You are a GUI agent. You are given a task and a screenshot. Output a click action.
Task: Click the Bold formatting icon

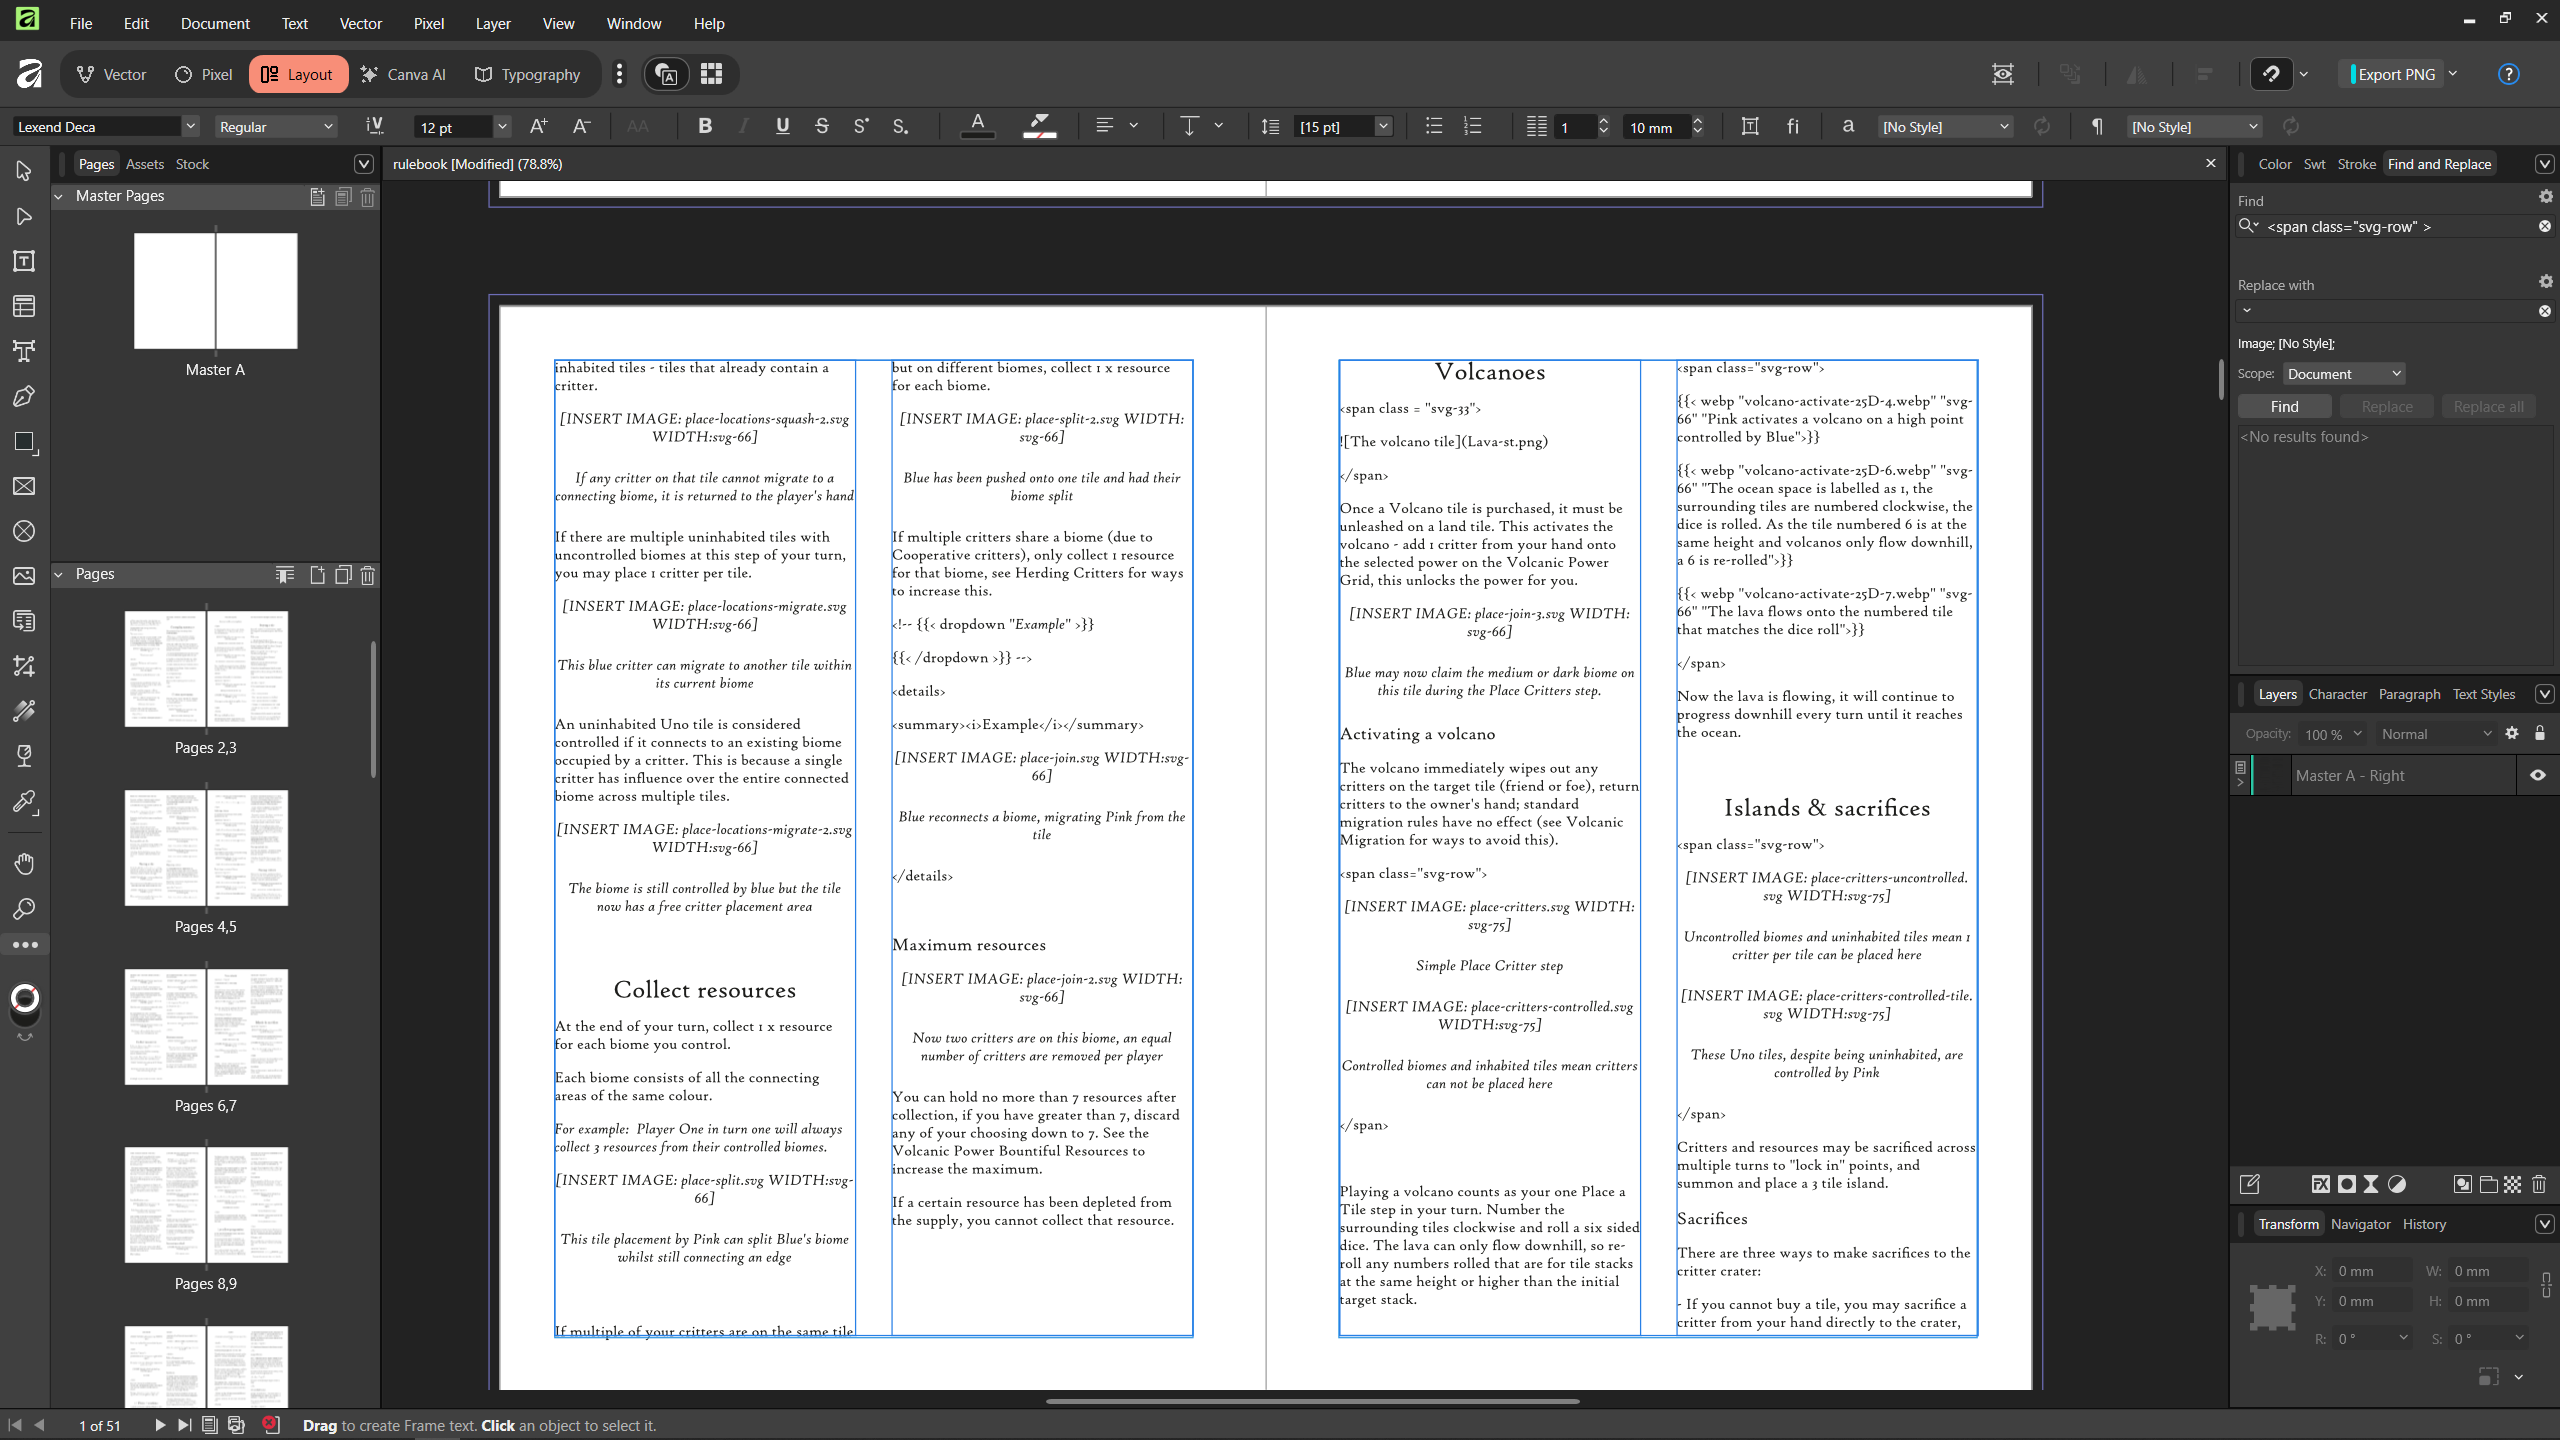705,126
